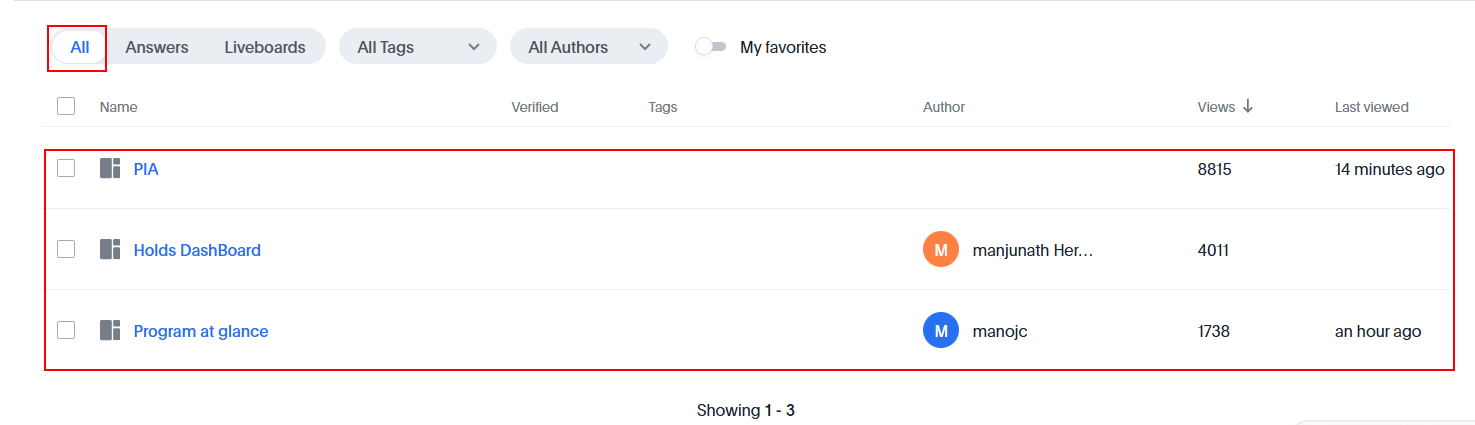Click the liveboard icon beside PIA
Viewport: 1475px width, 425px height.
tap(110, 169)
